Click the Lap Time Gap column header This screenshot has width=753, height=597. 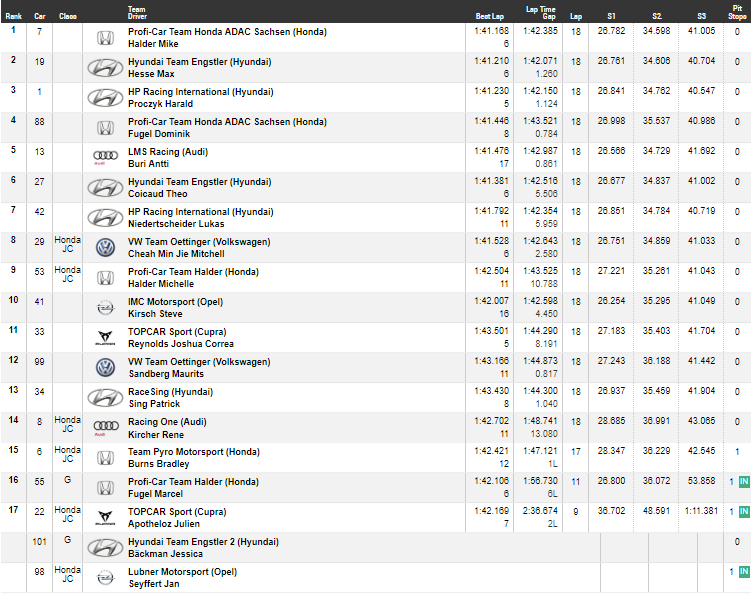click(x=541, y=13)
